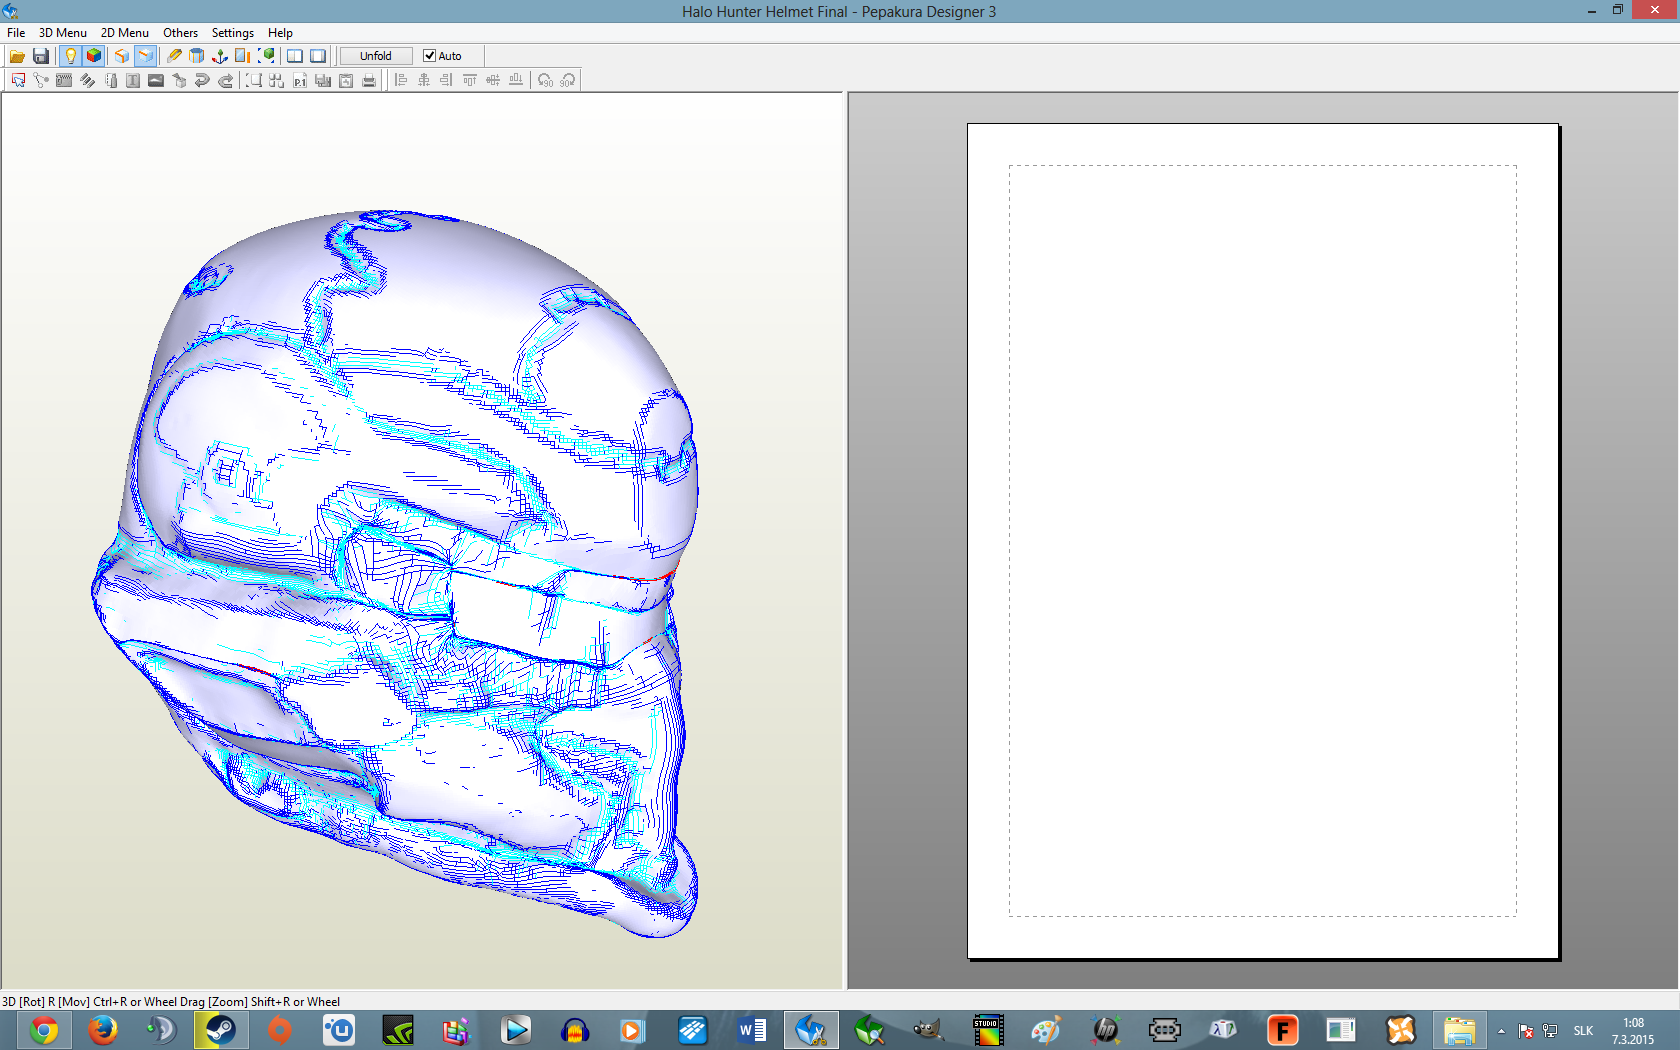Open the Settings menu
The height and width of the screenshot is (1050, 1680).
pos(233,33)
